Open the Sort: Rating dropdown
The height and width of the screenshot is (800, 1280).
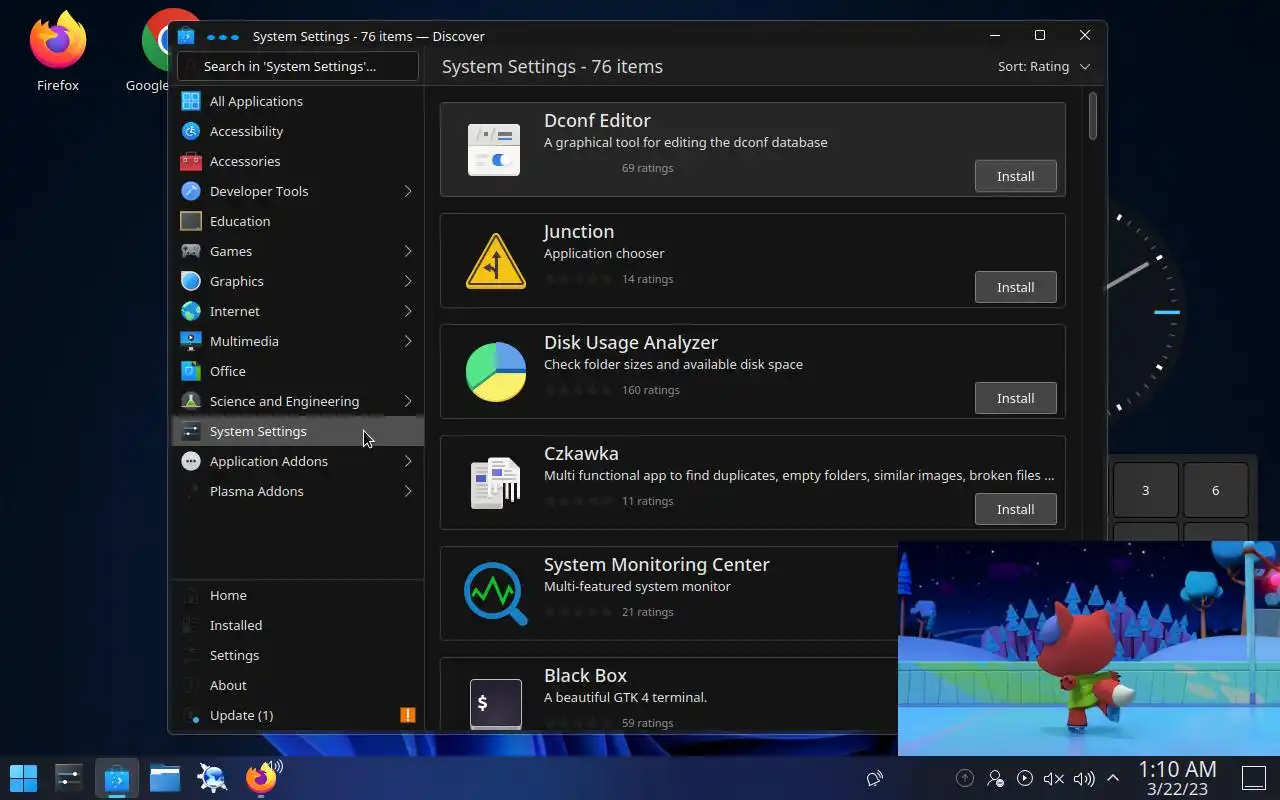pyautogui.click(x=1044, y=67)
